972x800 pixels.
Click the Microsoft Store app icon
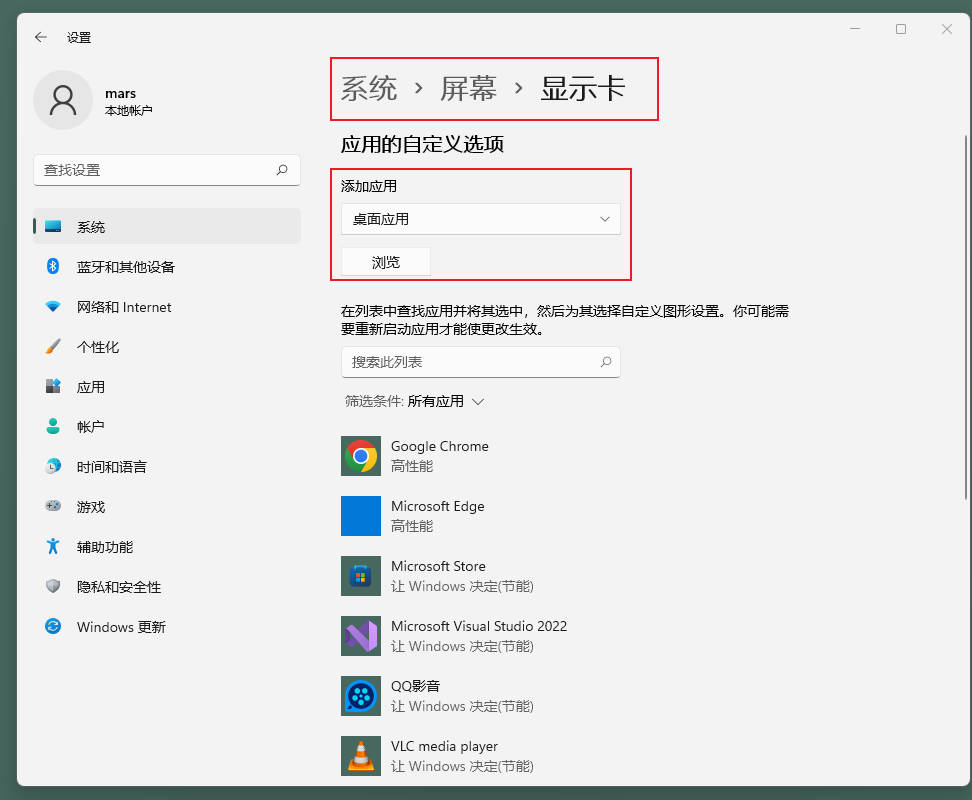[361, 576]
